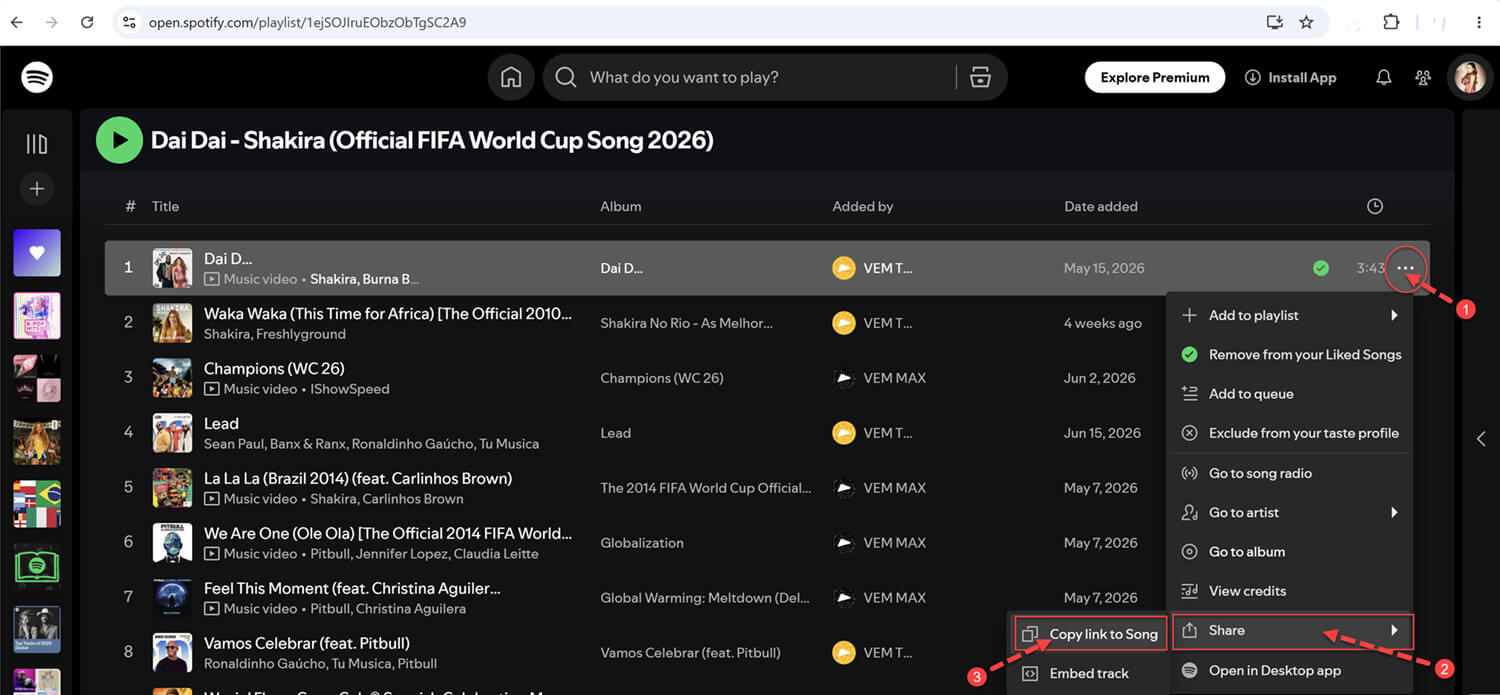Play the Dai Dai playlist green button
Screen dimensions: 1500x695
[x=119, y=140]
